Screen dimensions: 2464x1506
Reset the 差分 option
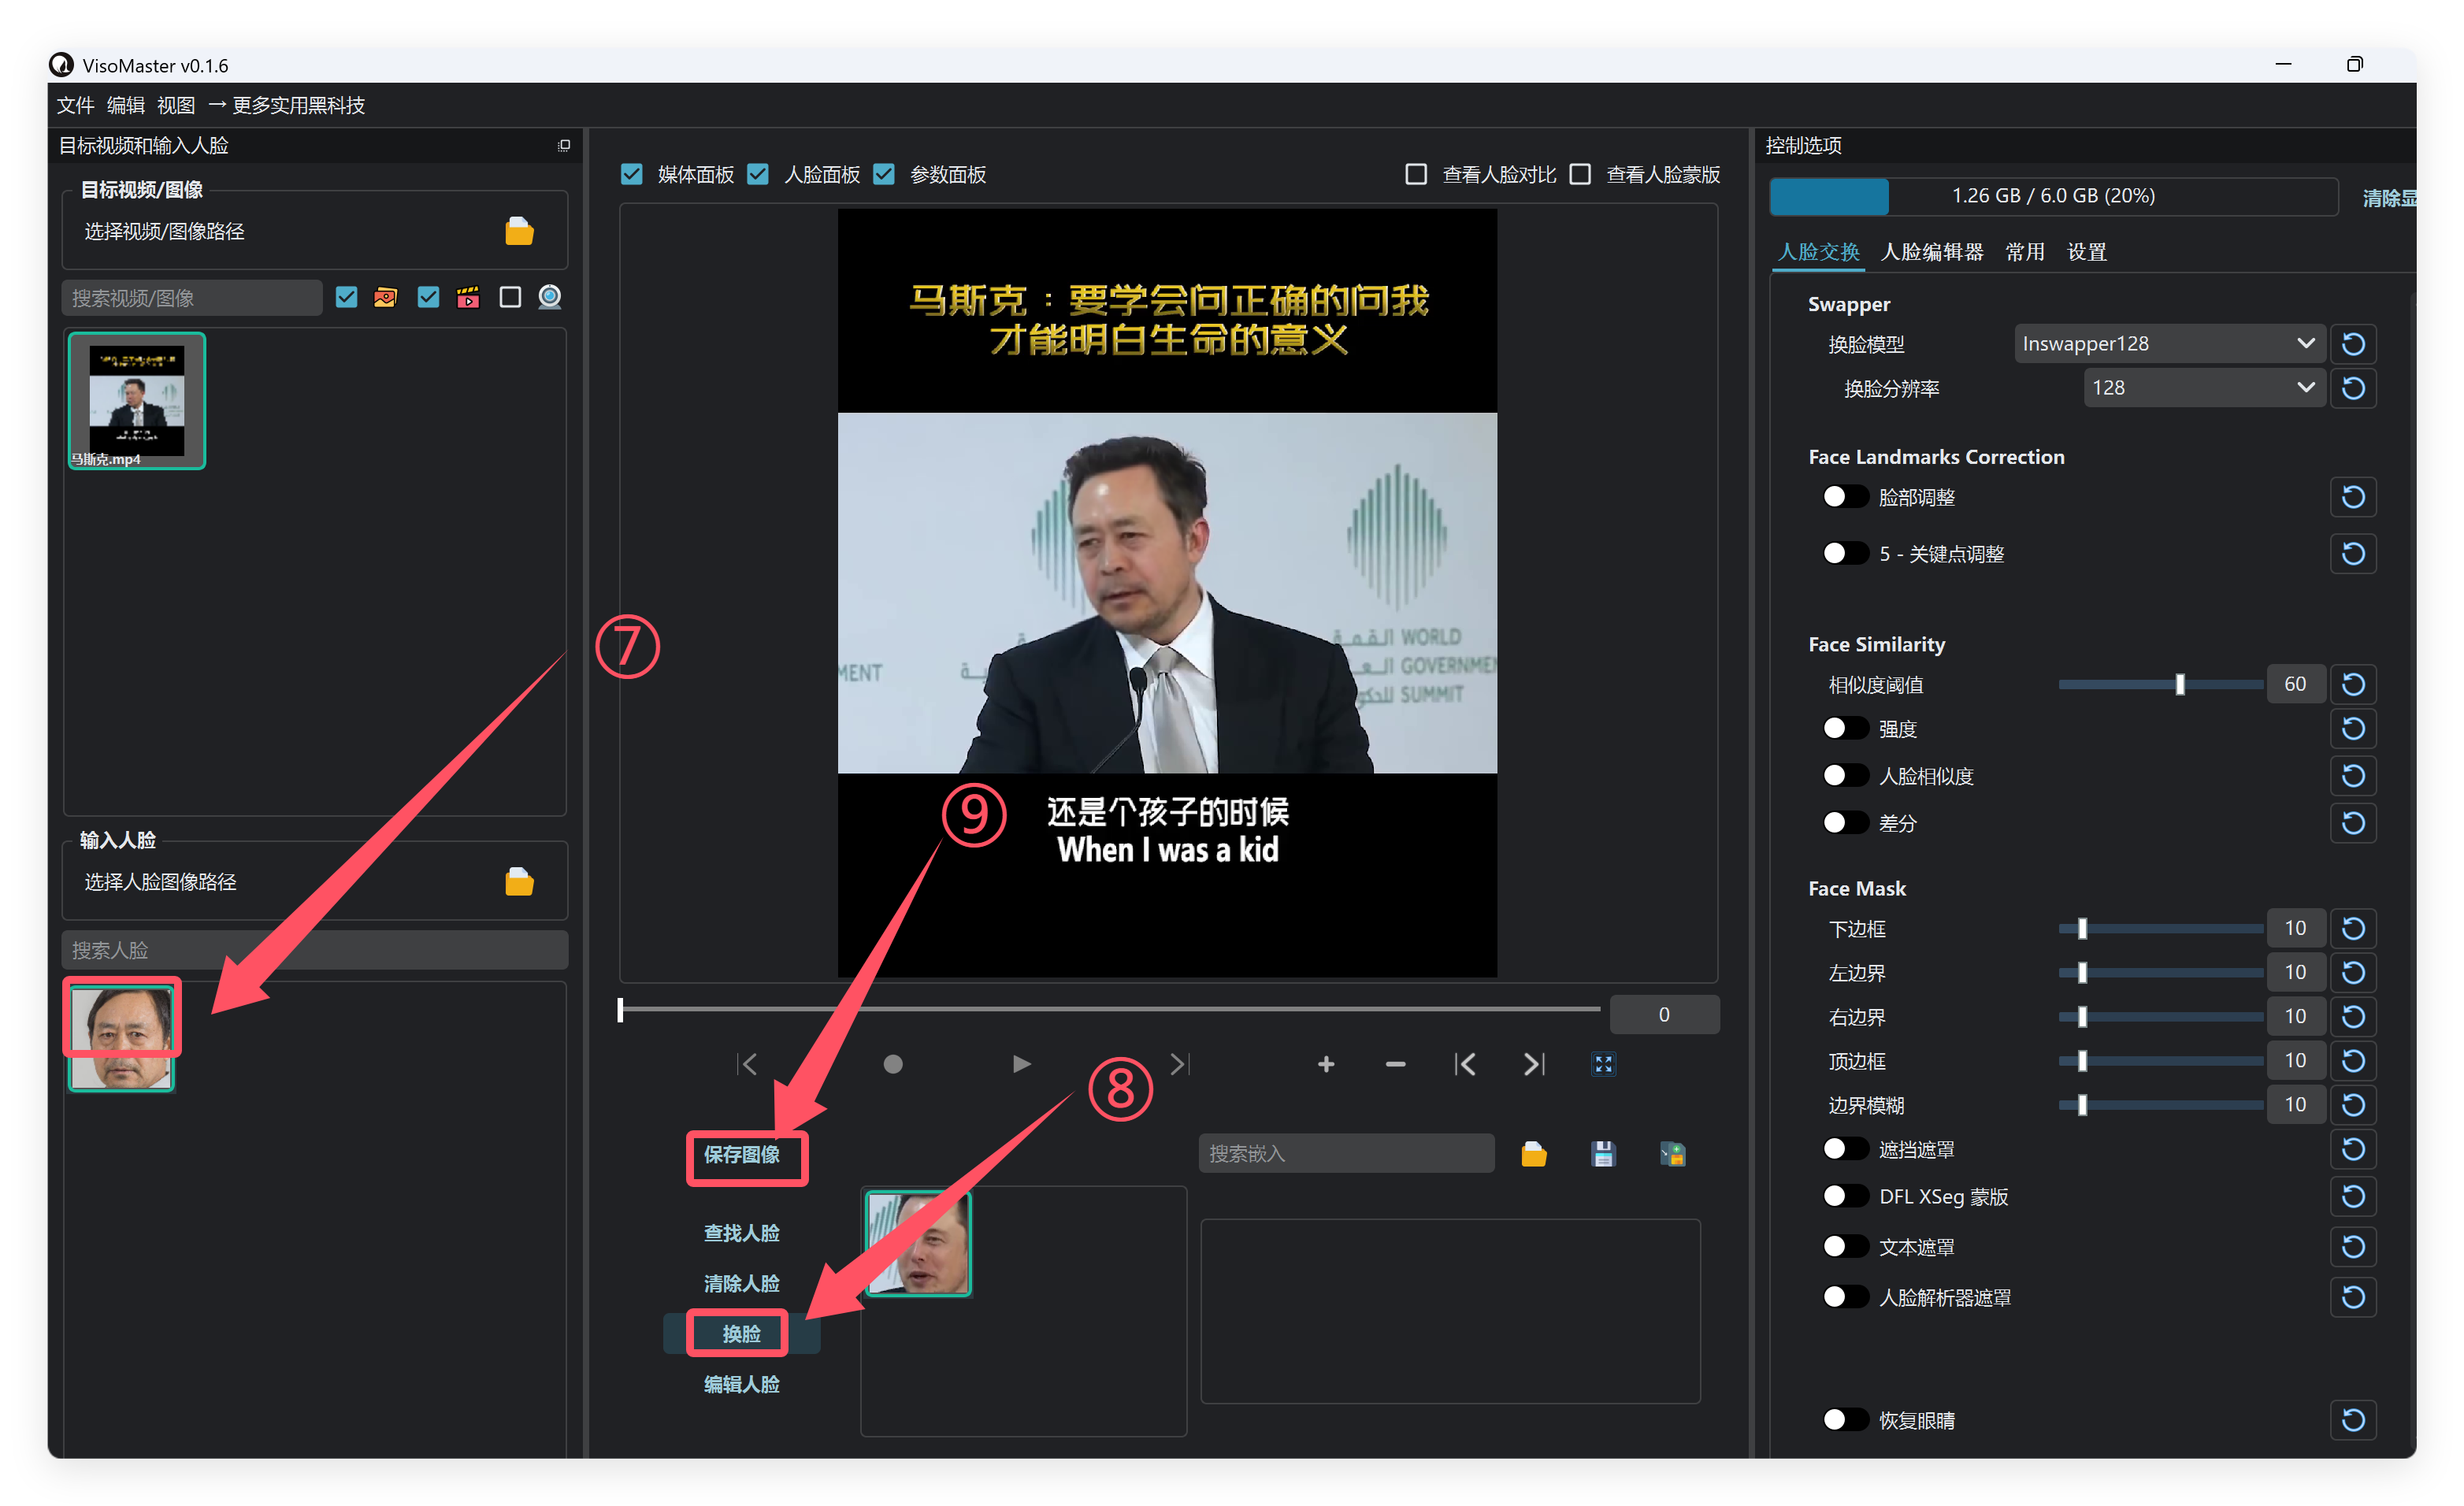pyautogui.click(x=2353, y=823)
